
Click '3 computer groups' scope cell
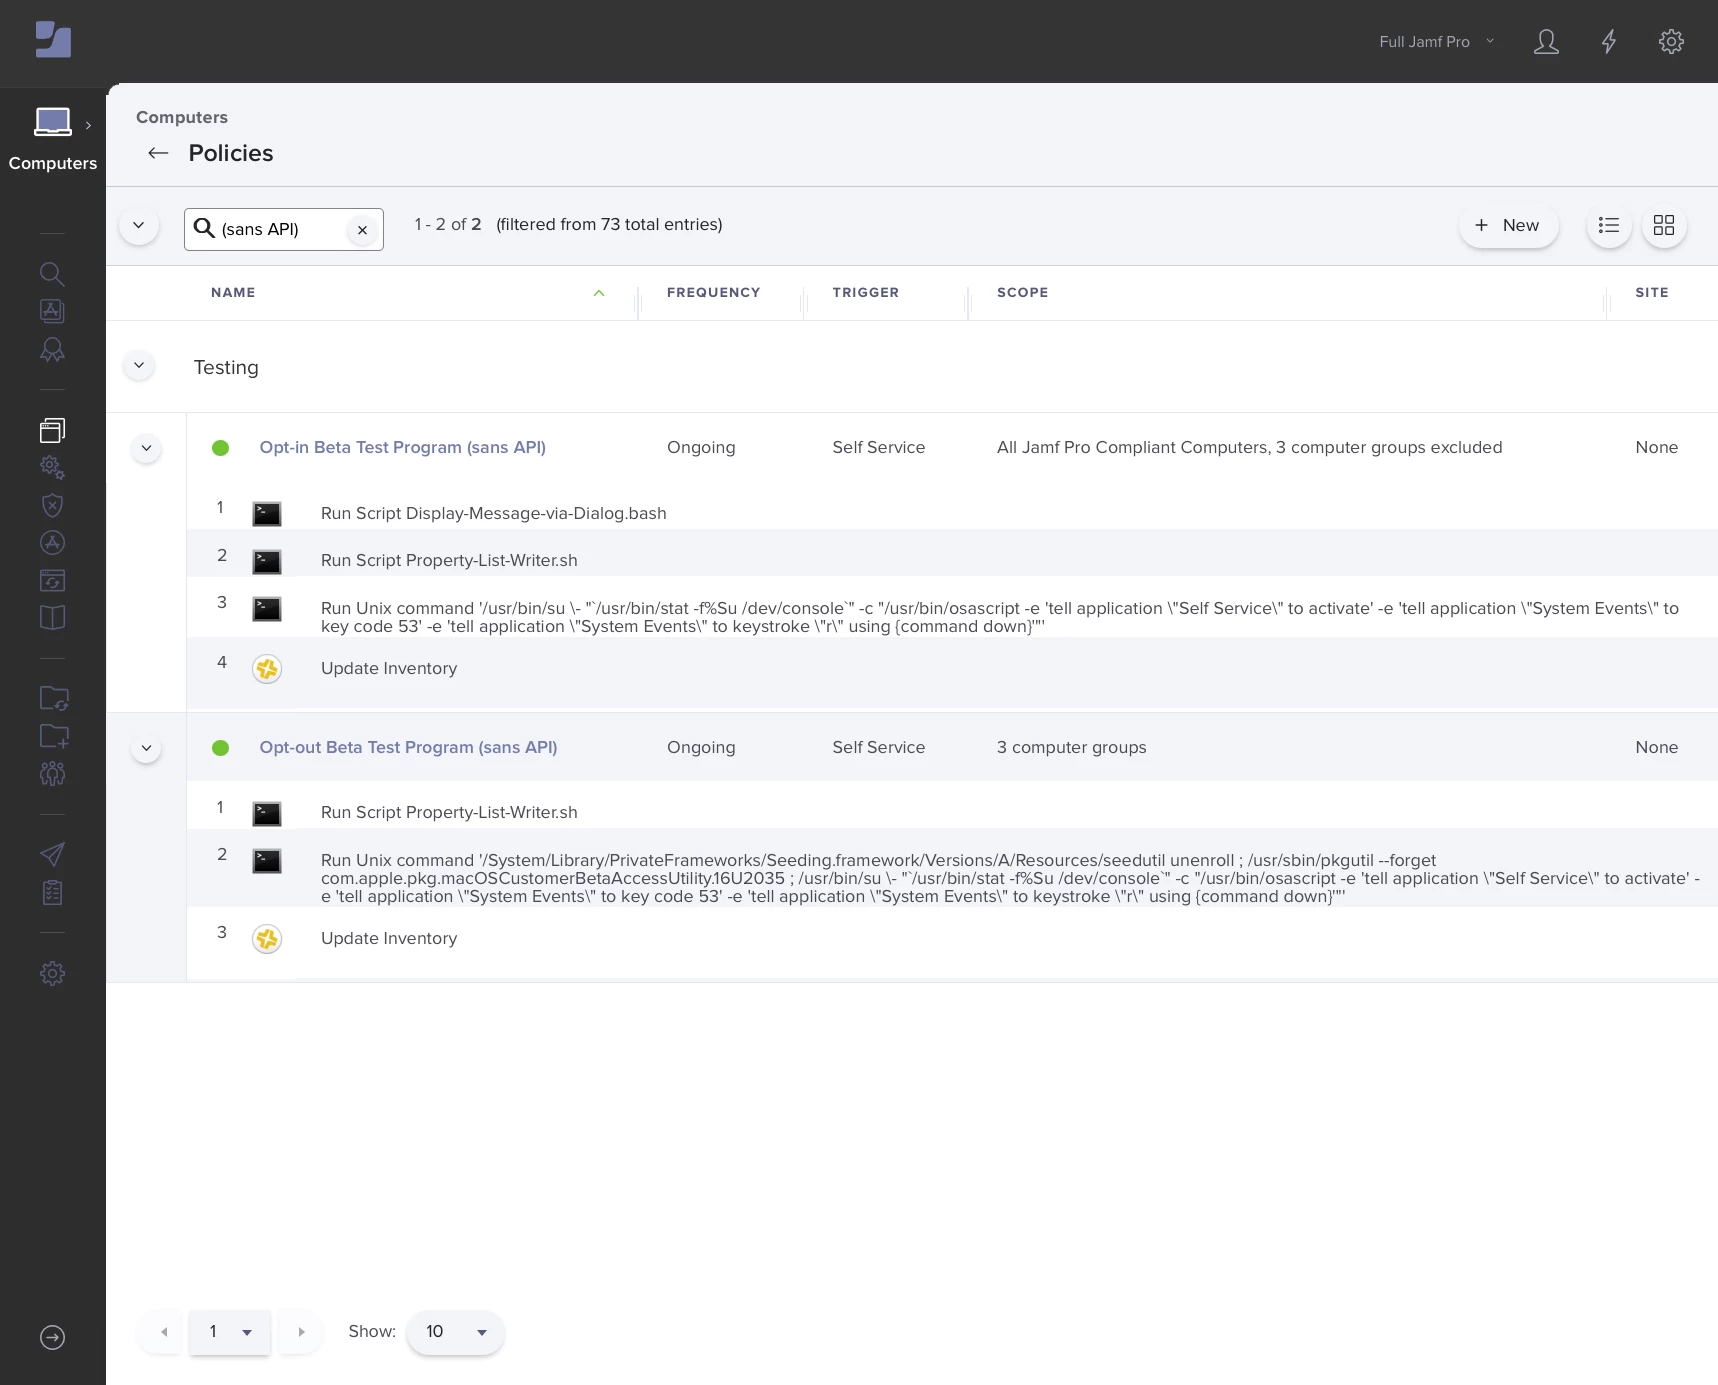pyautogui.click(x=1071, y=748)
